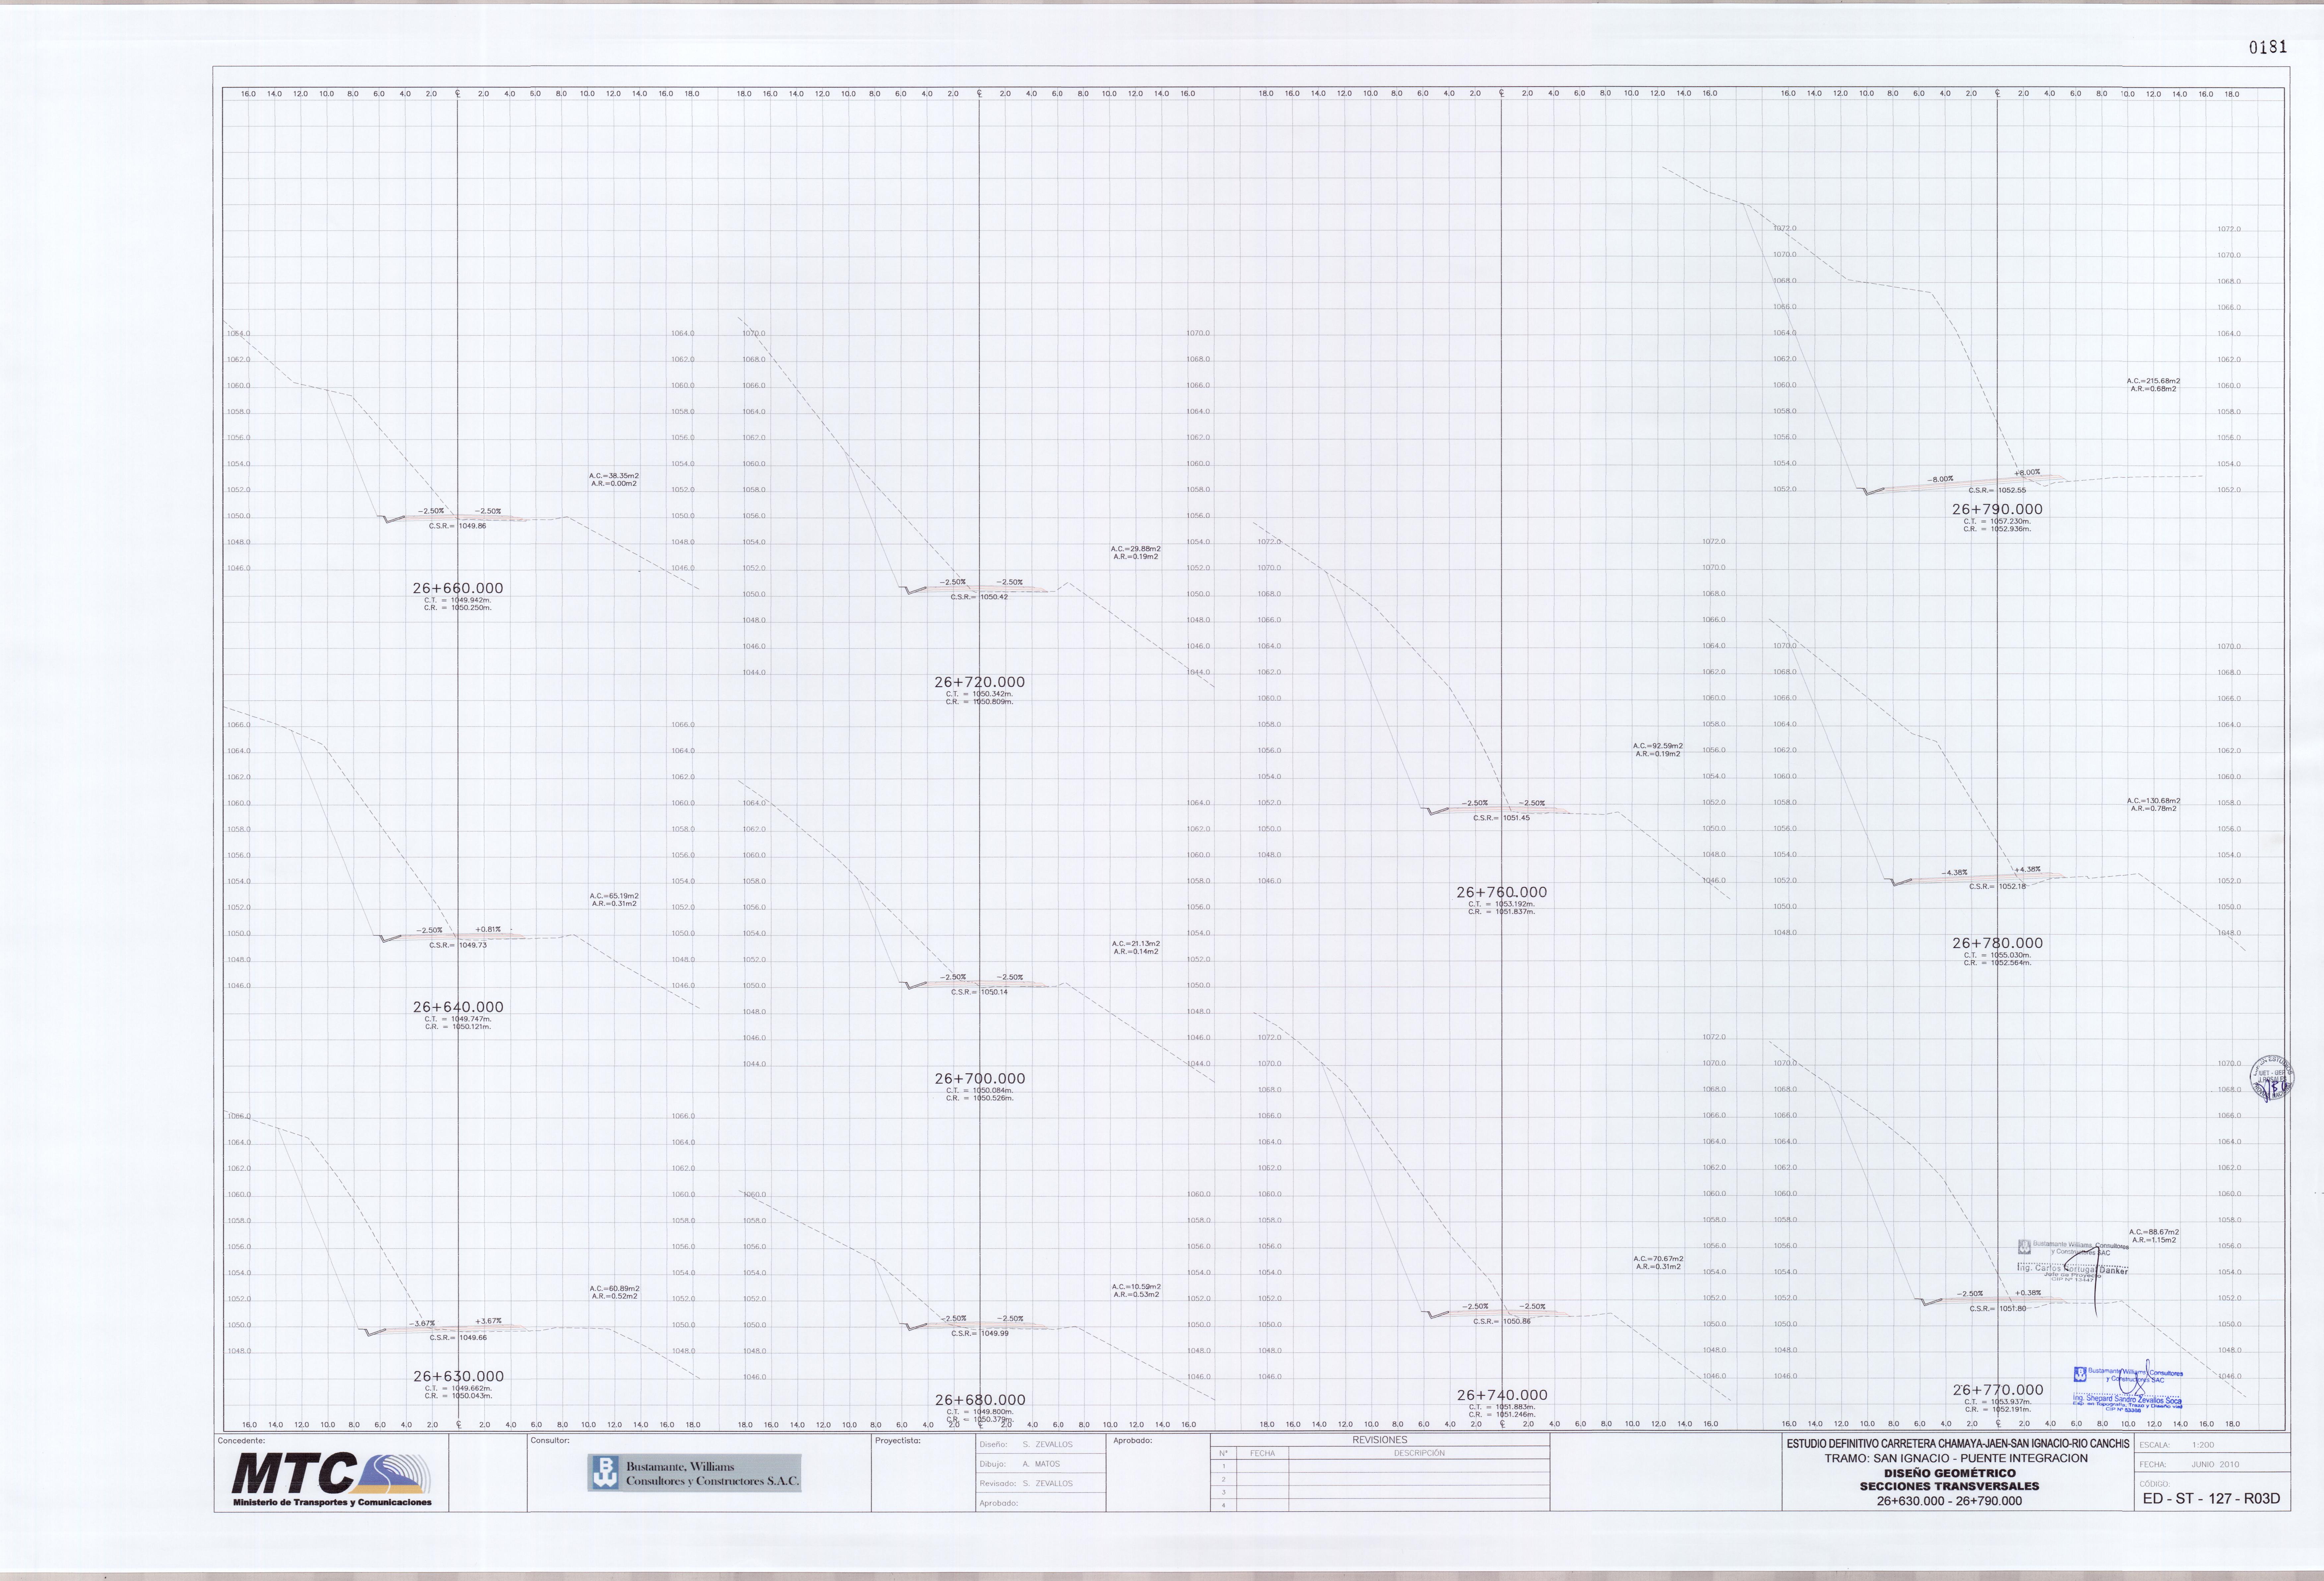Select section label 26+660.000
Viewport: 2324px width, 1581px height.
point(458,588)
